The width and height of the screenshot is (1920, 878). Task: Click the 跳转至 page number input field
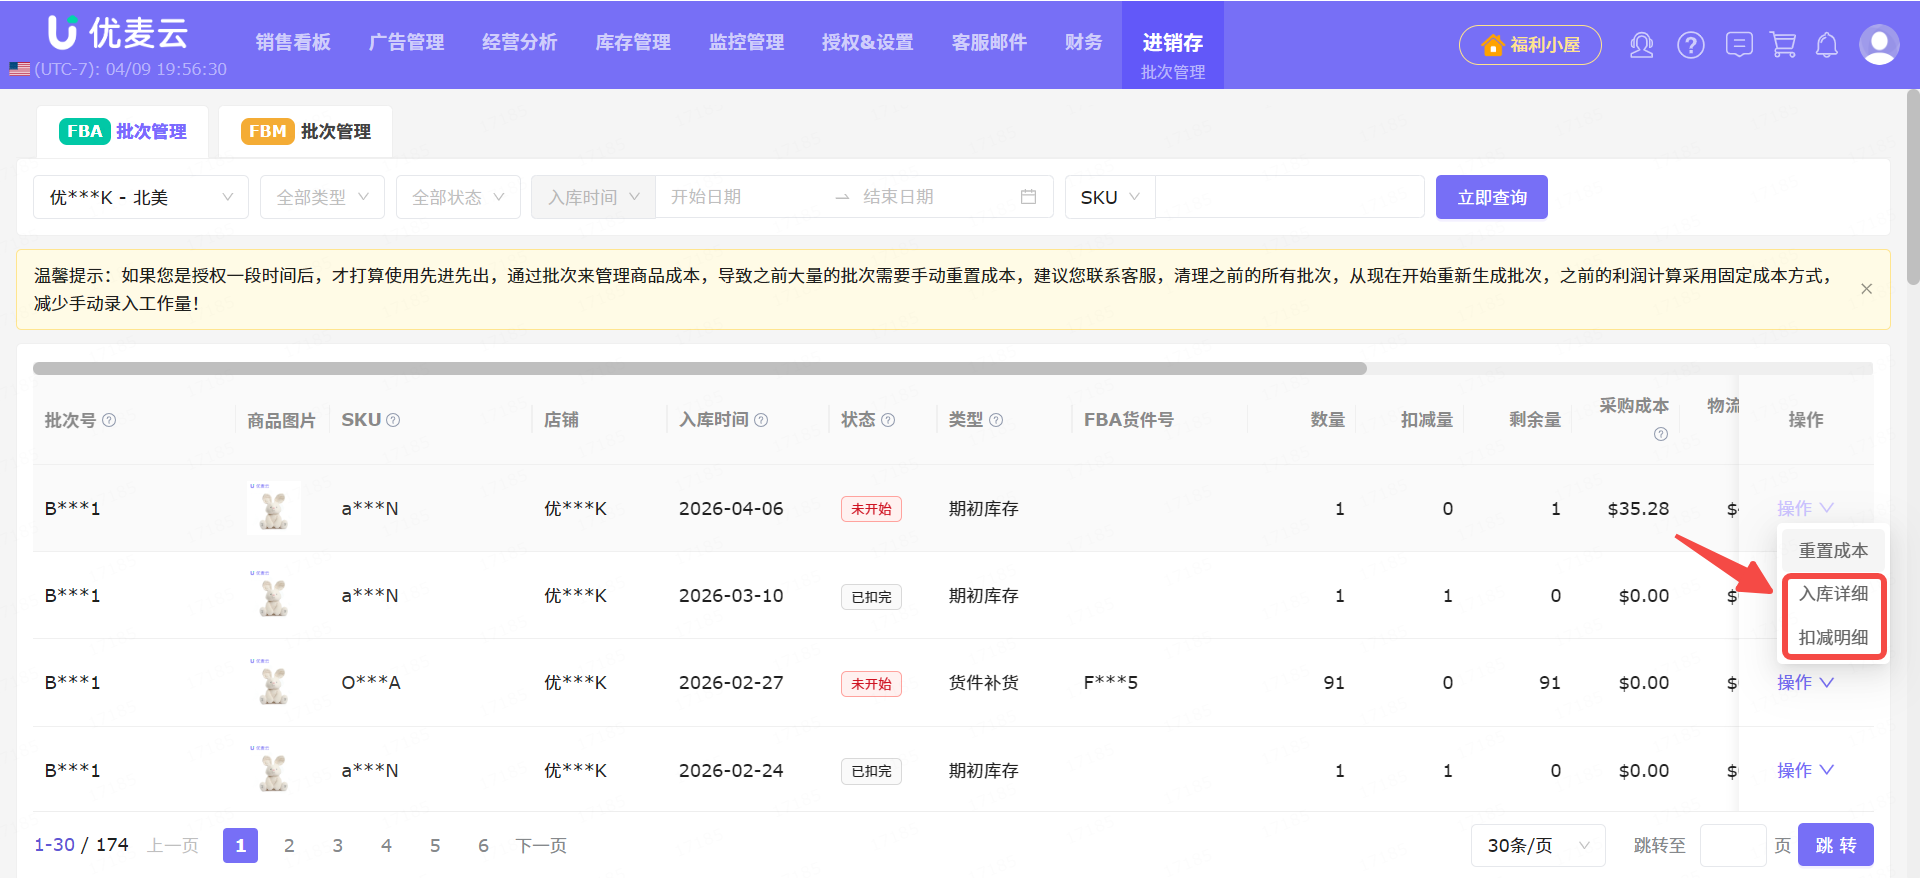coord(1732,845)
